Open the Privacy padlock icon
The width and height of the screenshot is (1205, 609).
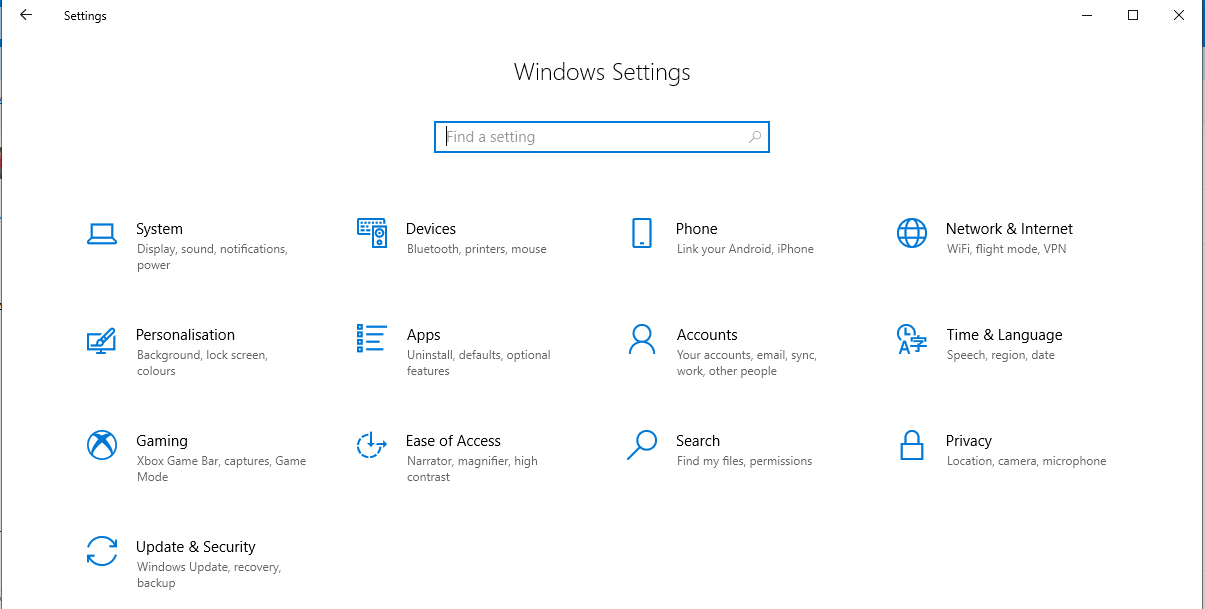(912, 445)
